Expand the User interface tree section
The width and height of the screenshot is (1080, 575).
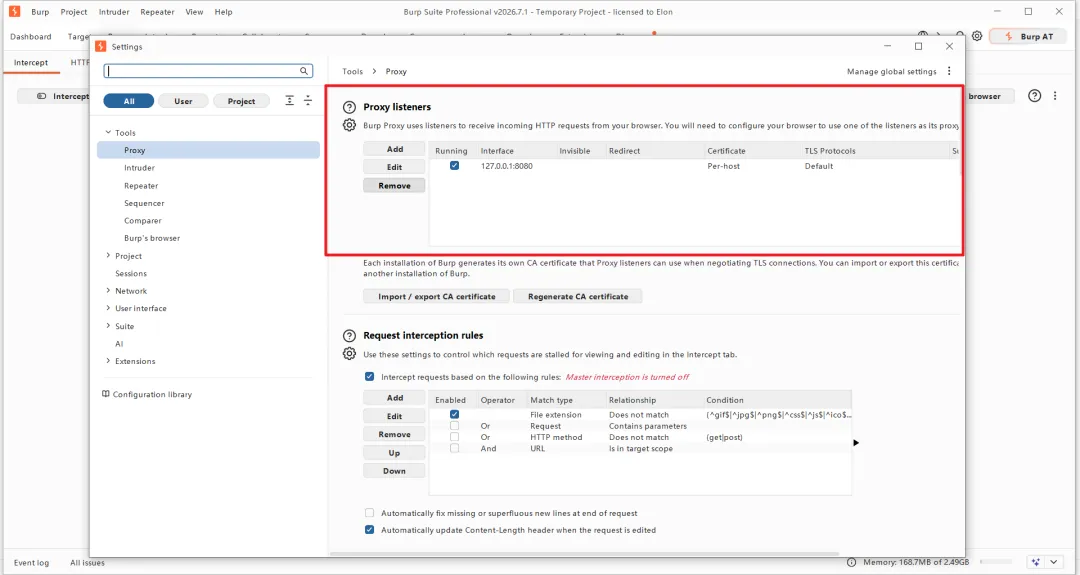[108, 308]
